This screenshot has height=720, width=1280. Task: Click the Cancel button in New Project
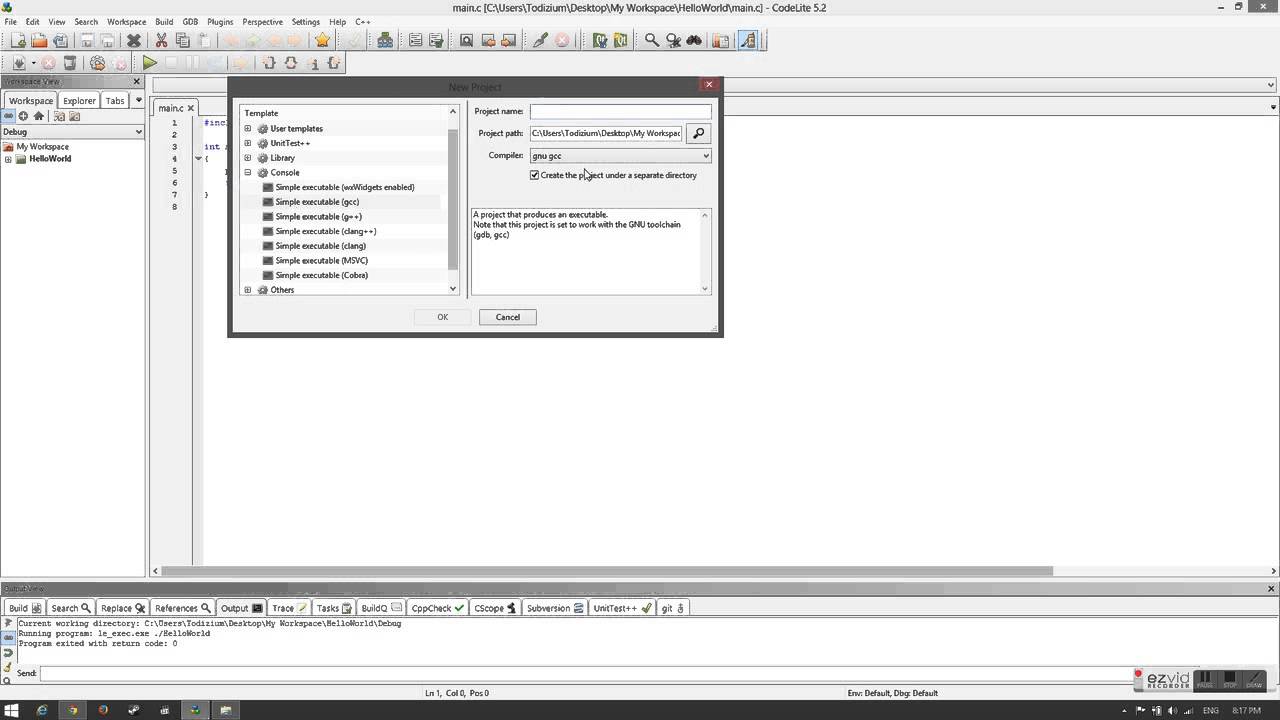507,317
